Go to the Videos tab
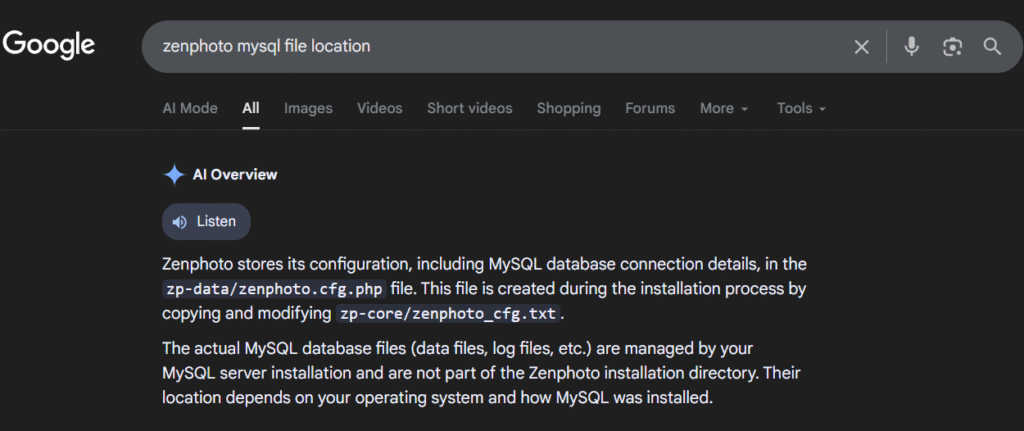The height and width of the screenshot is (431, 1024). 379,108
